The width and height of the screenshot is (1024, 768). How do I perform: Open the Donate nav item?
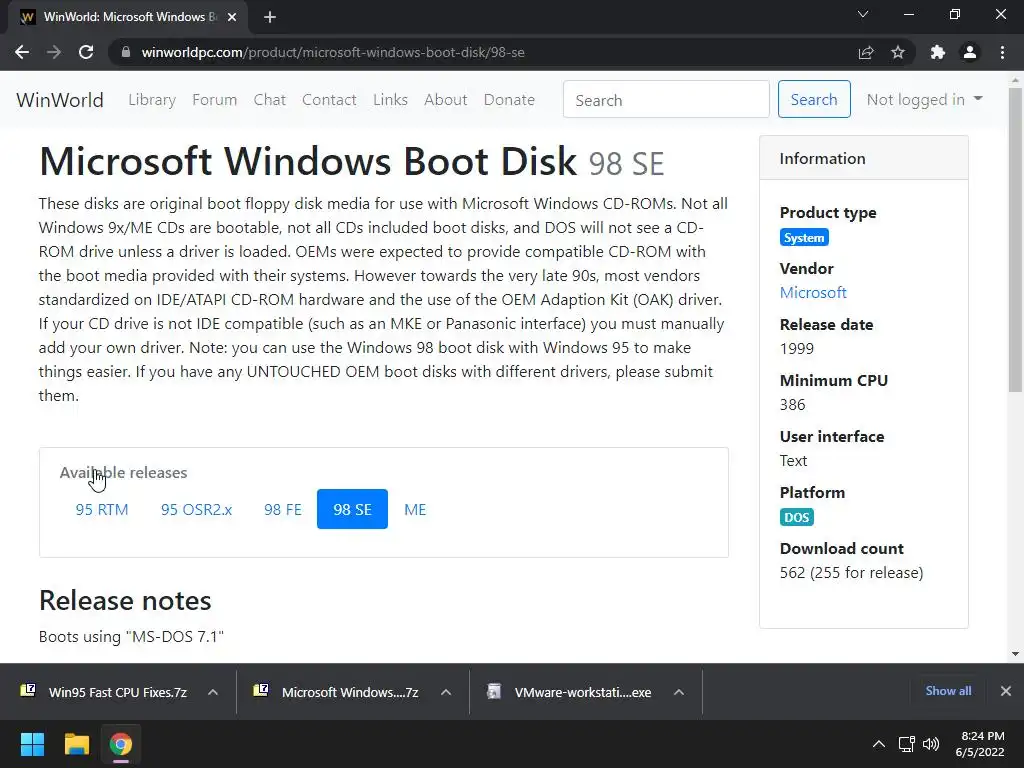pyautogui.click(x=509, y=100)
